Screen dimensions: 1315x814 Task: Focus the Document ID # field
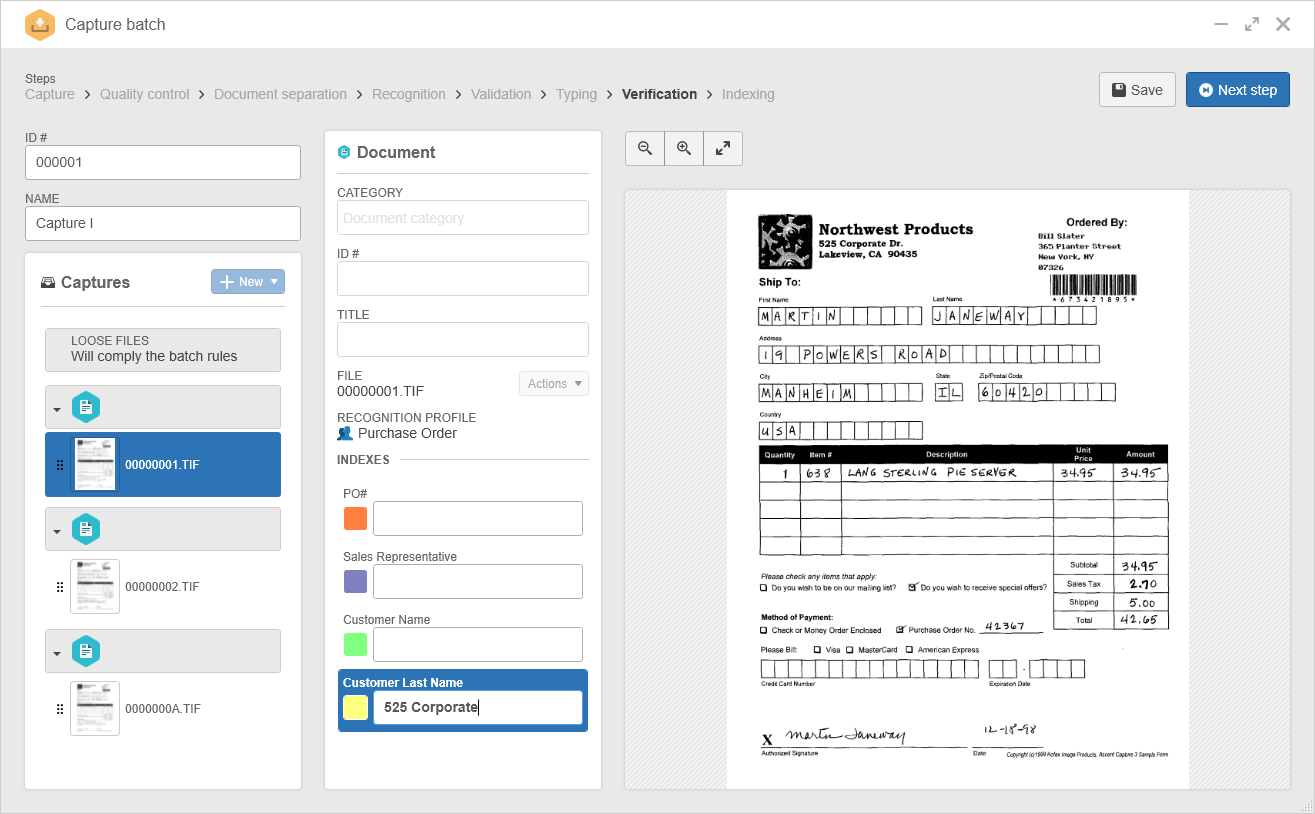point(463,279)
